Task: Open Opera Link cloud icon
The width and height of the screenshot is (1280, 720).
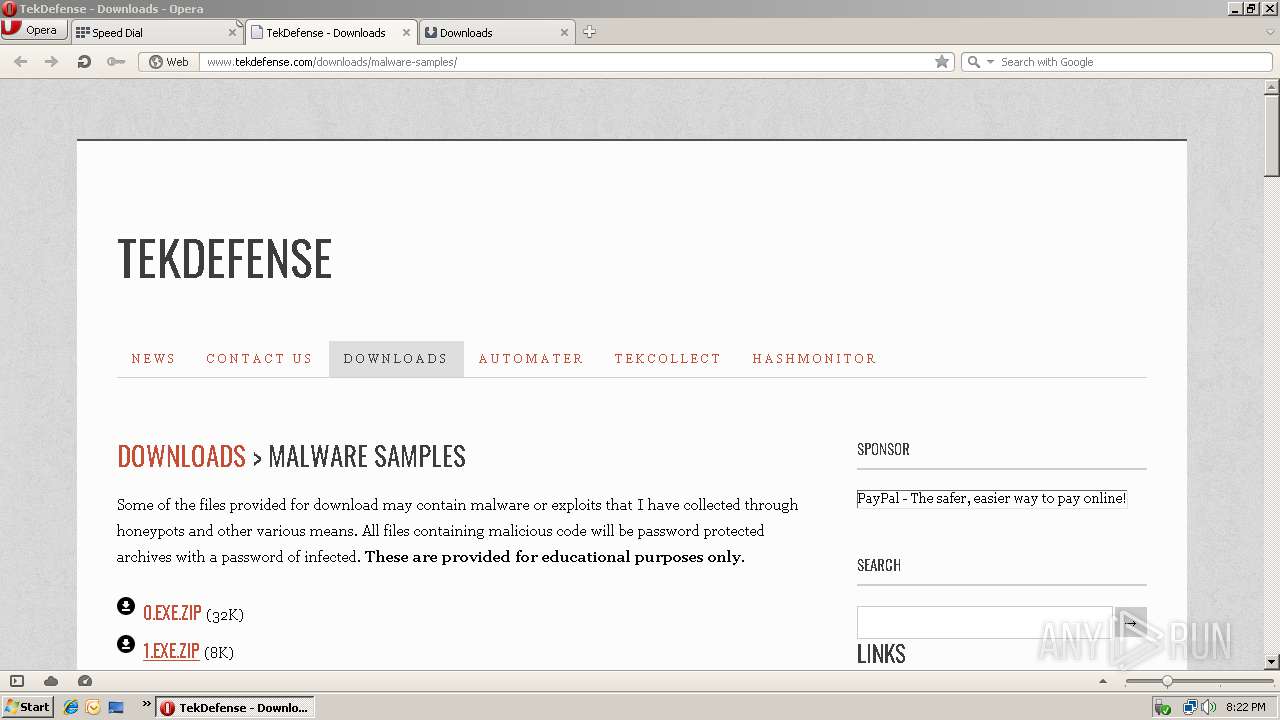Action: tap(51, 681)
